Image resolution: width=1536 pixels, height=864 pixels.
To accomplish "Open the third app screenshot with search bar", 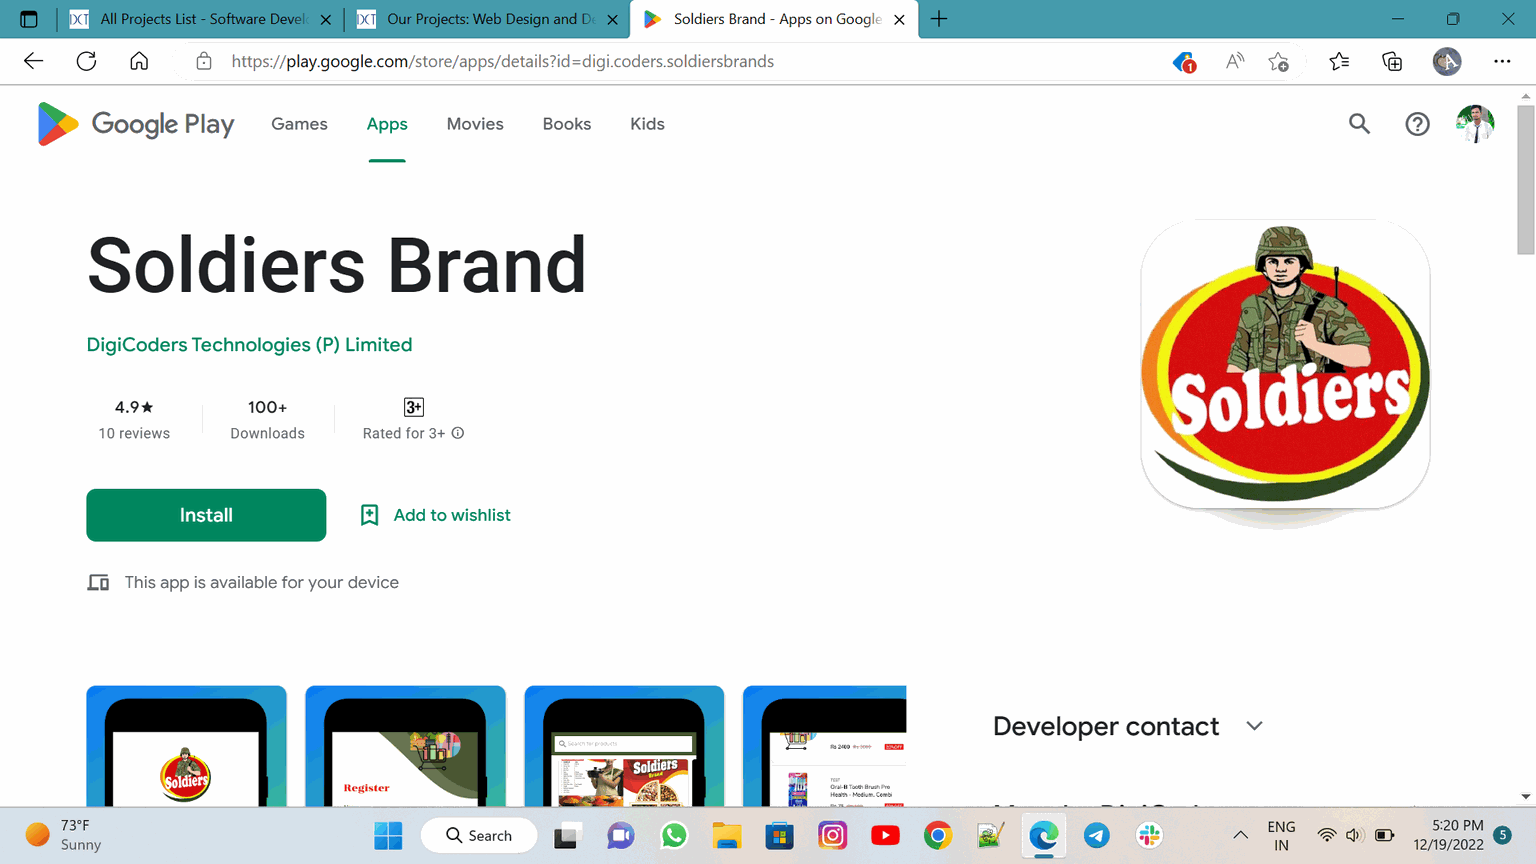I will coord(624,746).
